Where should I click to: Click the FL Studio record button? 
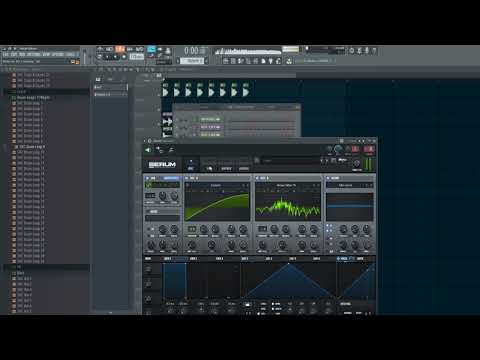coord(124,57)
